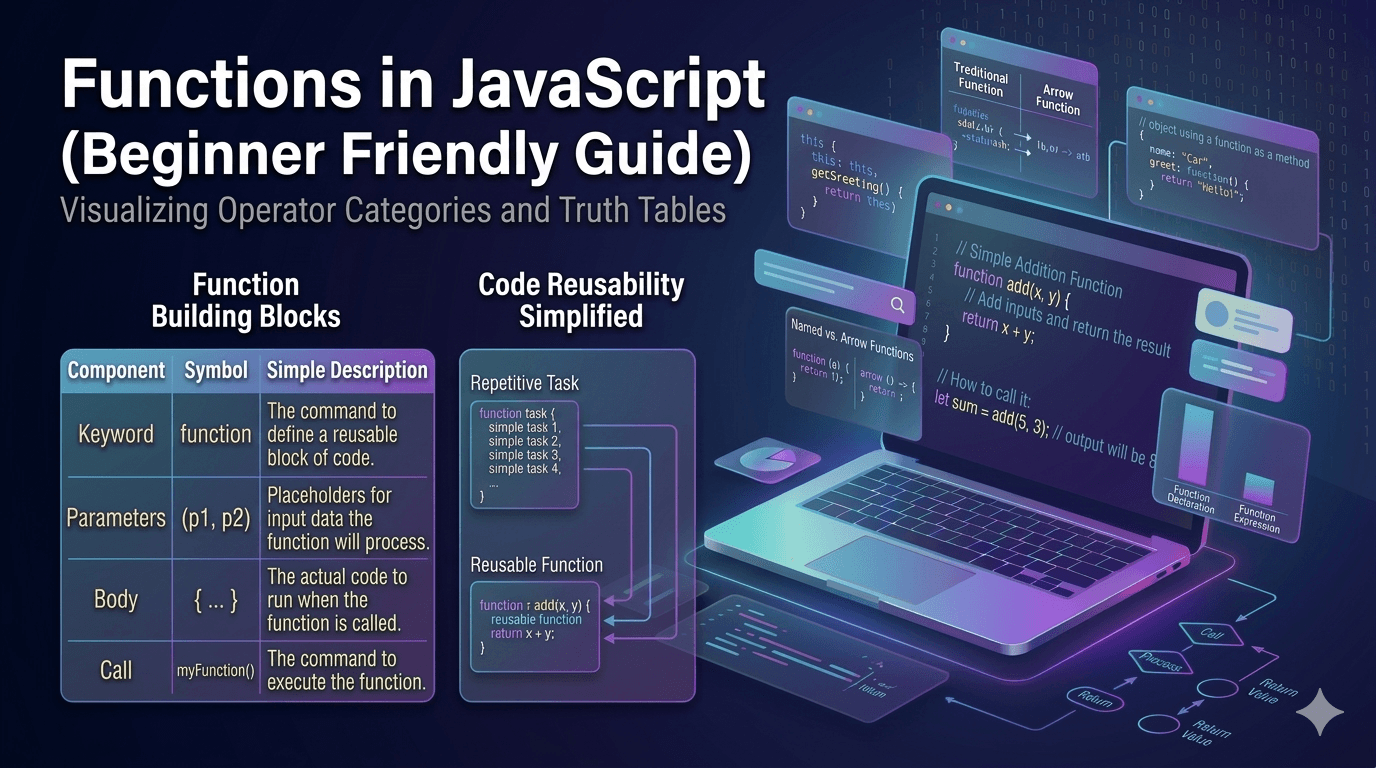Select the Parameters (p1, p2) symbol cell
This screenshot has height=768, width=1376.
(216, 518)
